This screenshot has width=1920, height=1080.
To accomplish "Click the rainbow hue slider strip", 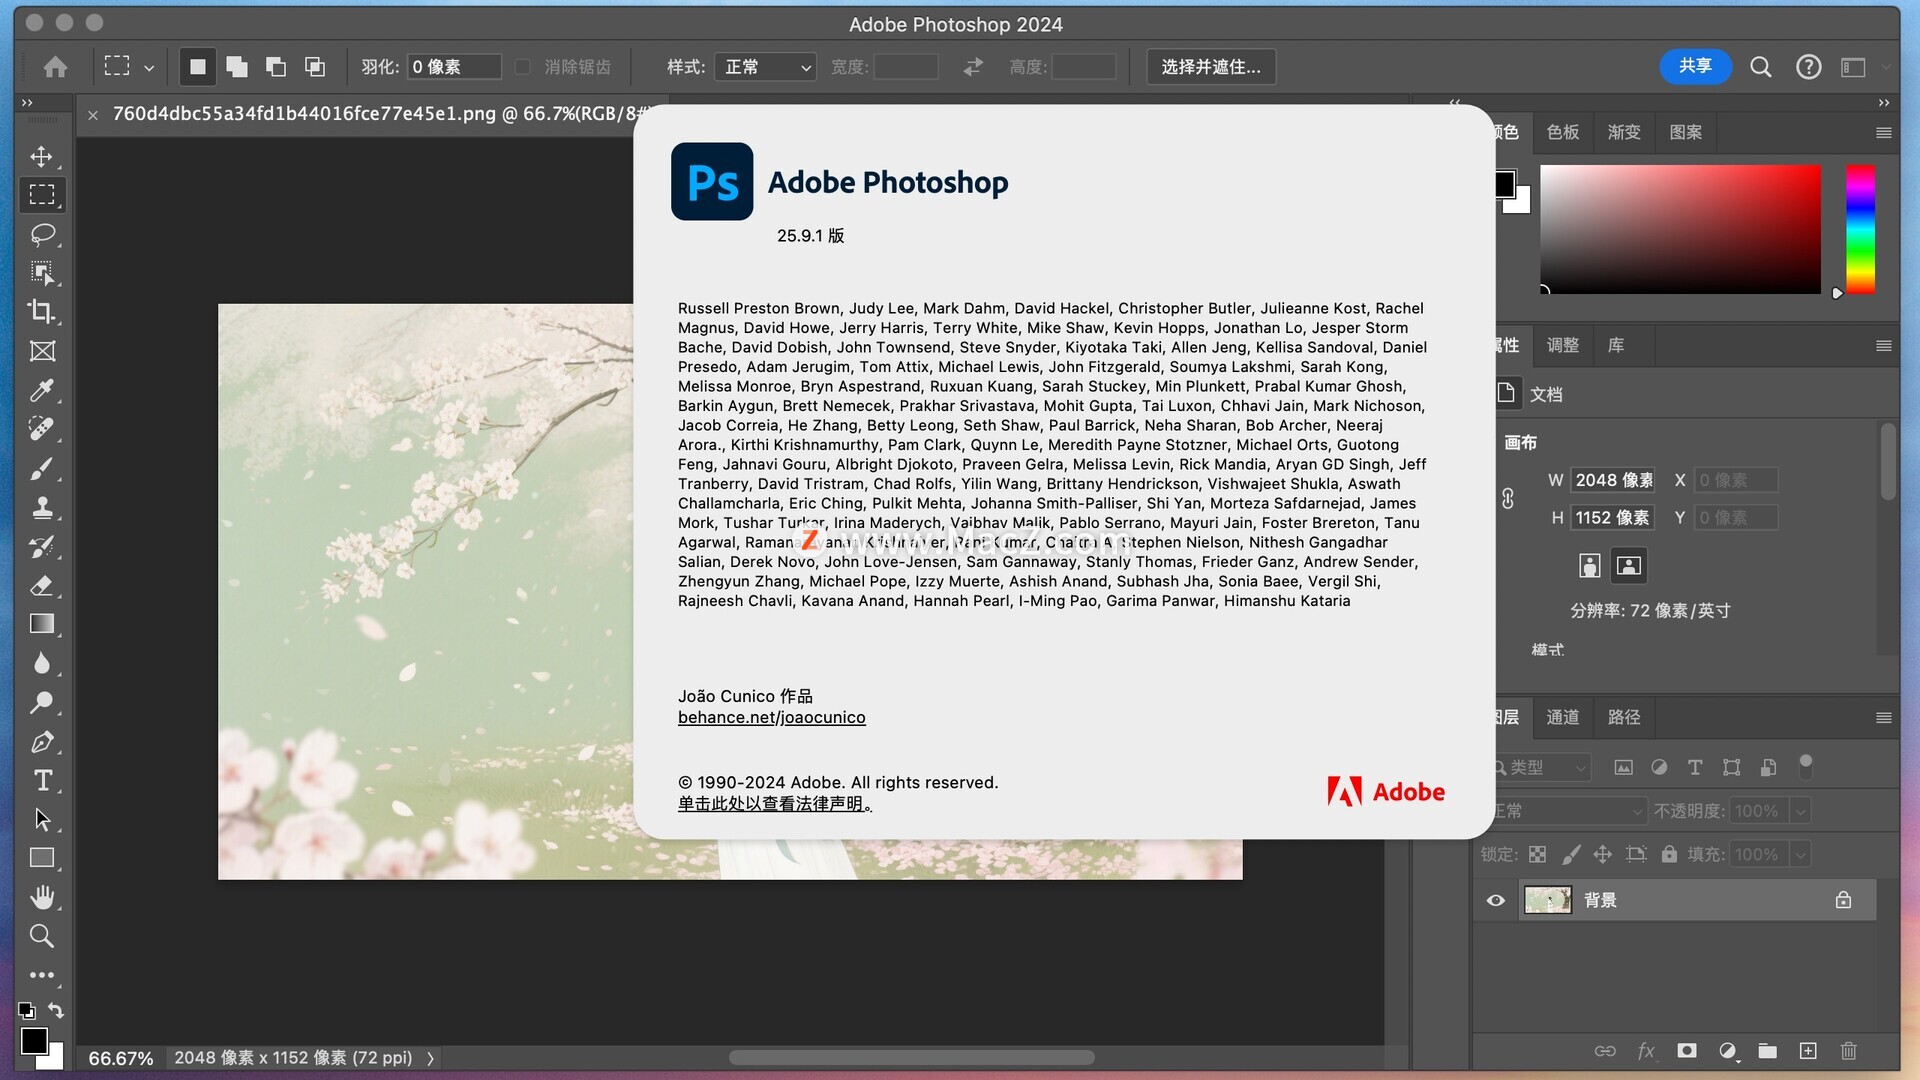I will (x=1860, y=229).
